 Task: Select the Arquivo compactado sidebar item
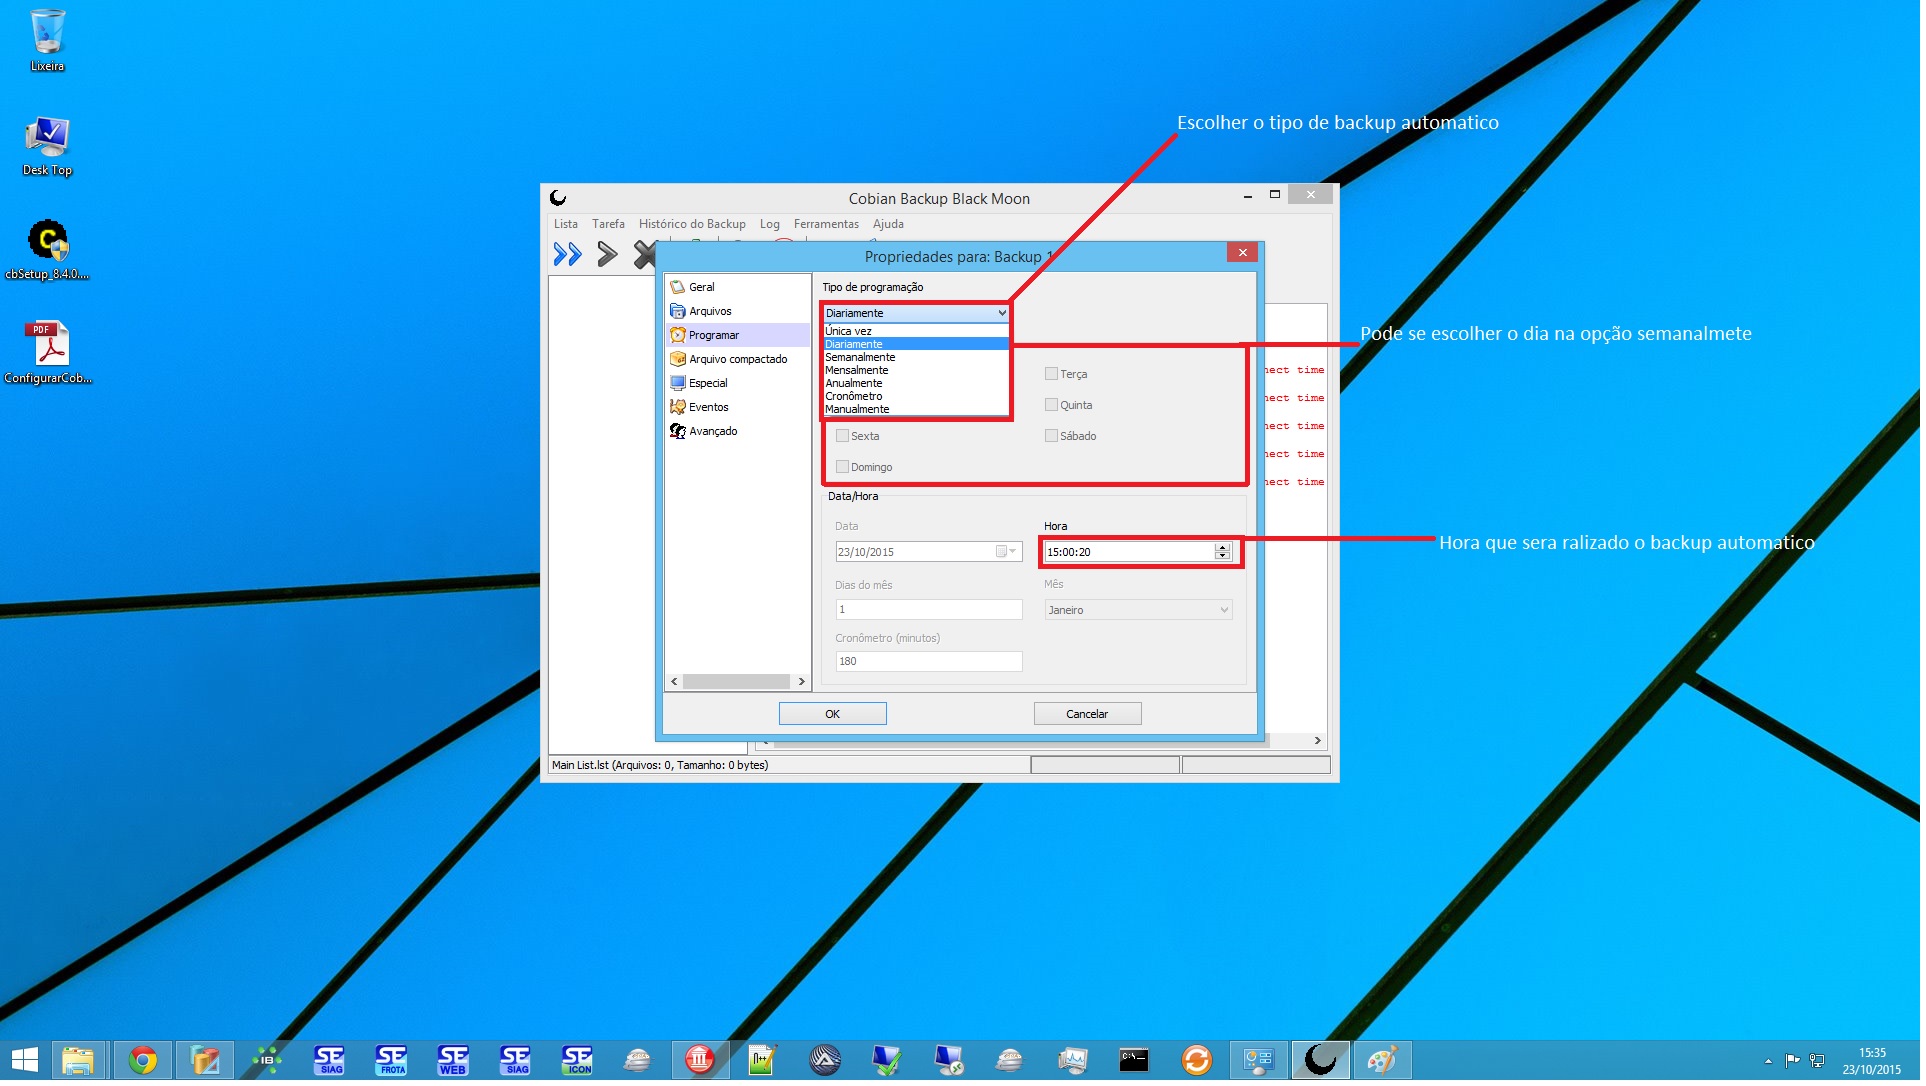(x=739, y=360)
